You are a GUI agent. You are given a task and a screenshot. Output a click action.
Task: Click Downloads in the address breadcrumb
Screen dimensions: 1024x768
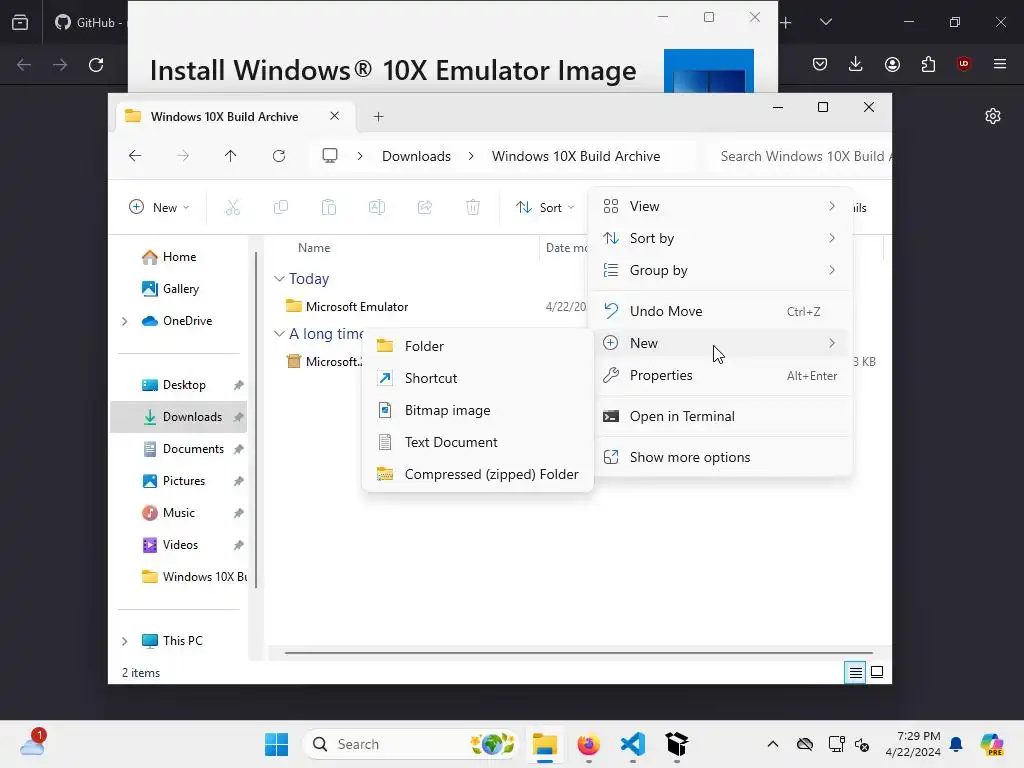(x=416, y=156)
